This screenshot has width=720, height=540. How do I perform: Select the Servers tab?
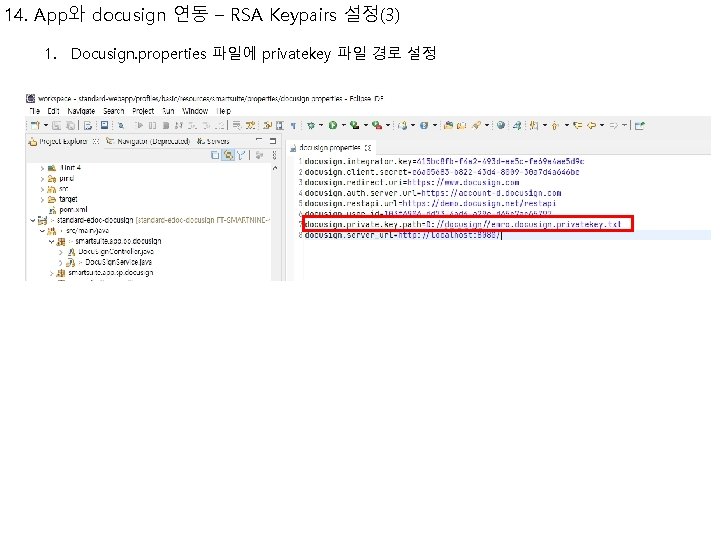pyautogui.click(x=213, y=141)
